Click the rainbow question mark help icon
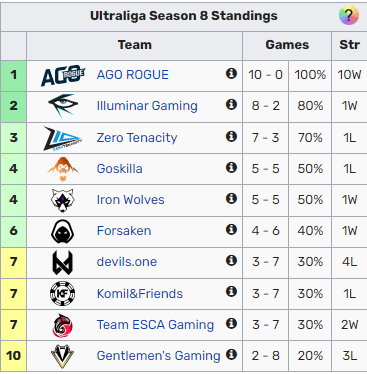The width and height of the screenshot is (367, 374). click(349, 15)
